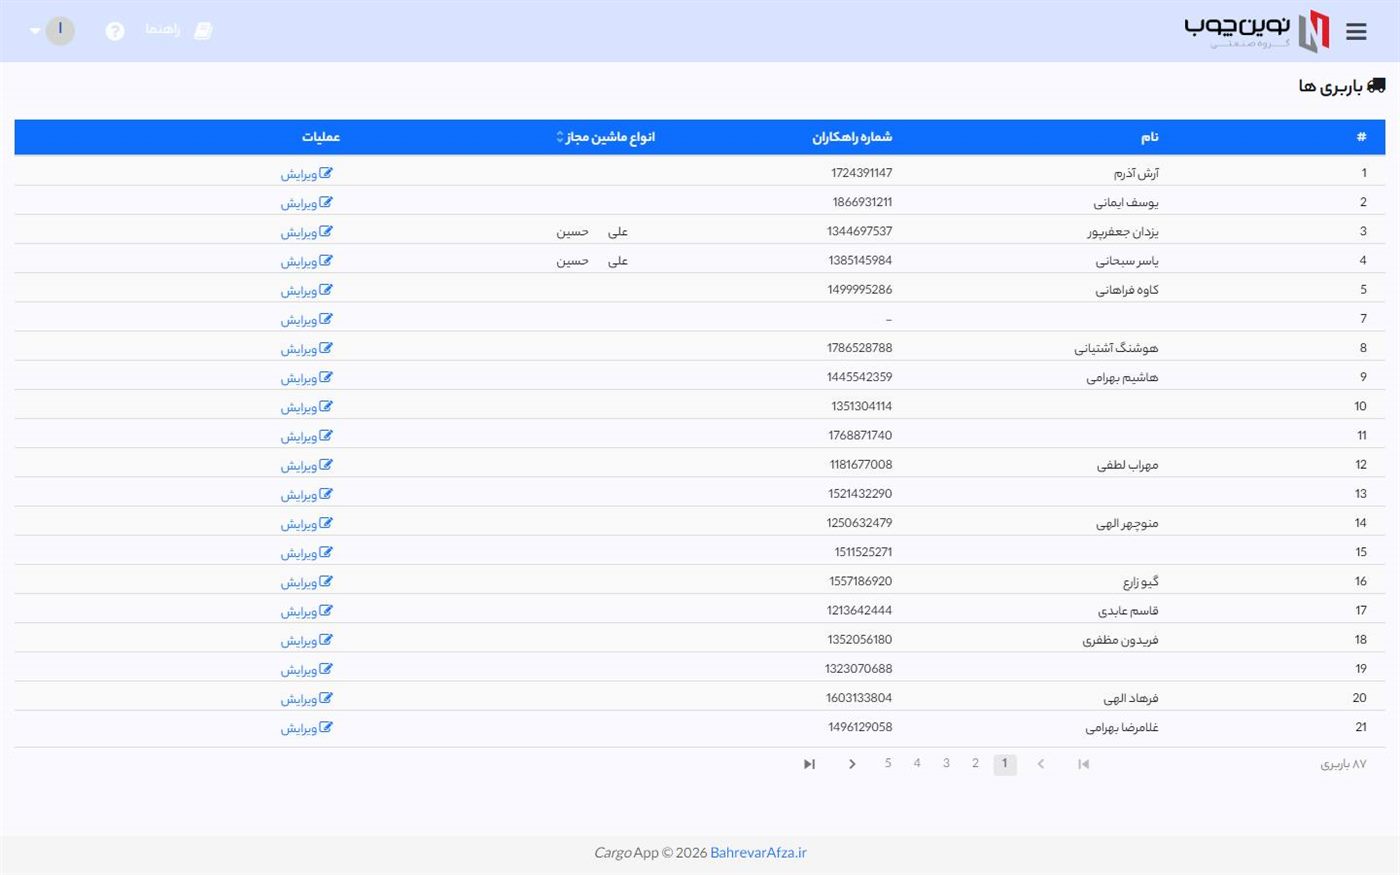This screenshot has height=875, width=1400.
Task: Edit row for فریدون مظفری
Action: [306, 640]
